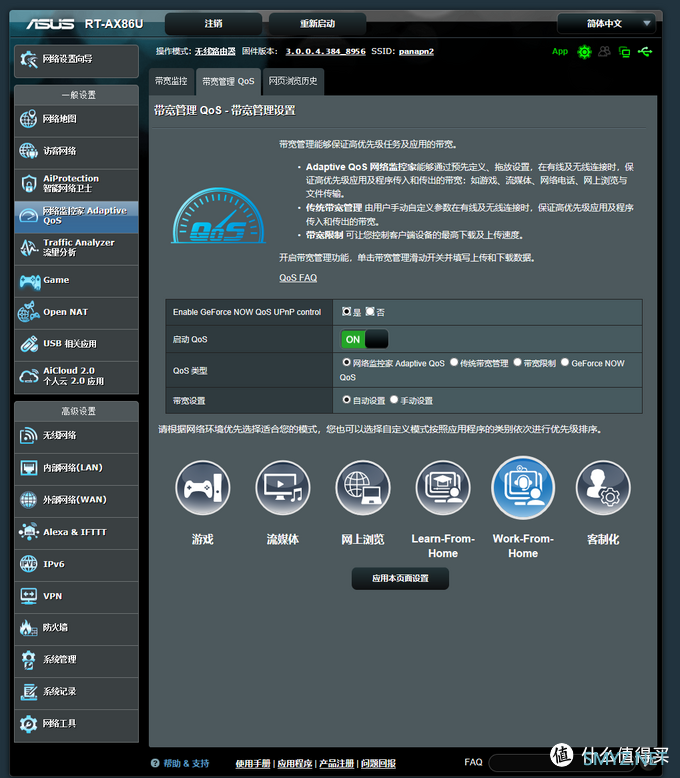Open AiProtection shield icon
680x778 pixels.
click(x=29, y=184)
